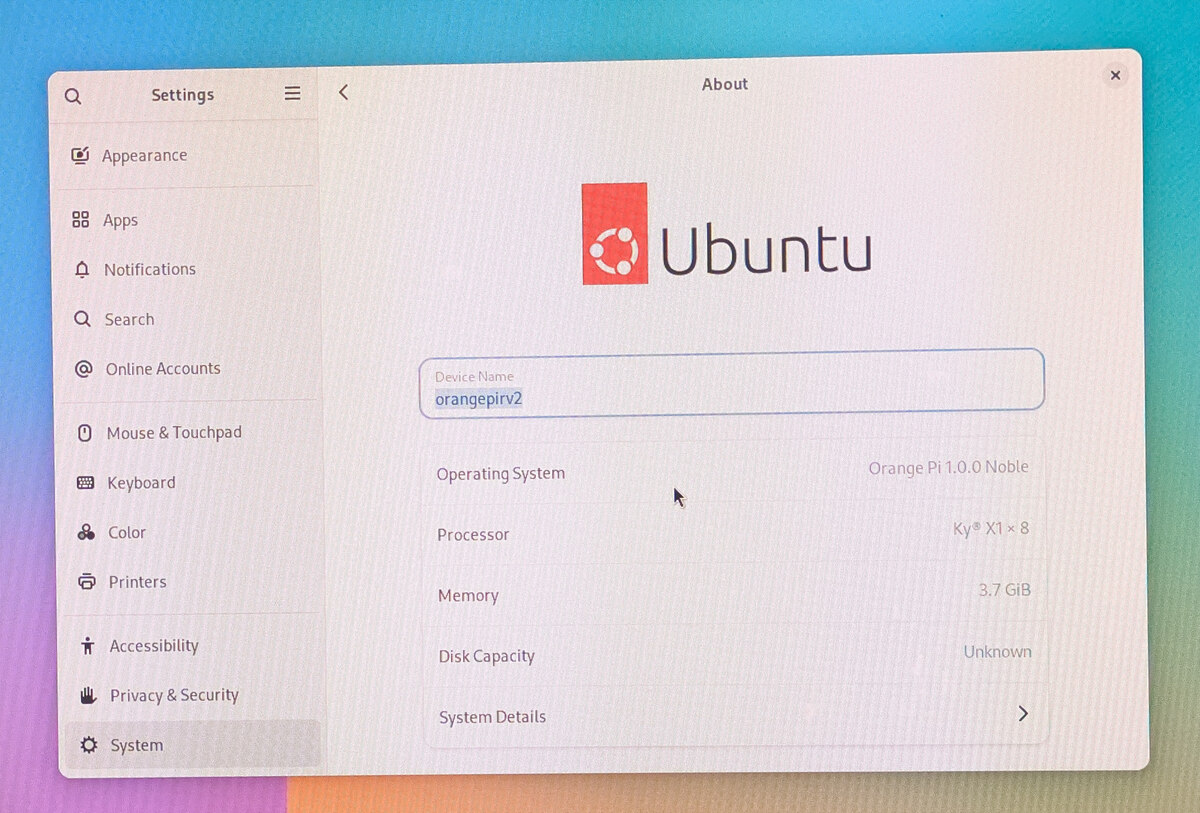Click the Ubuntu logo image

pyautogui.click(x=727, y=235)
